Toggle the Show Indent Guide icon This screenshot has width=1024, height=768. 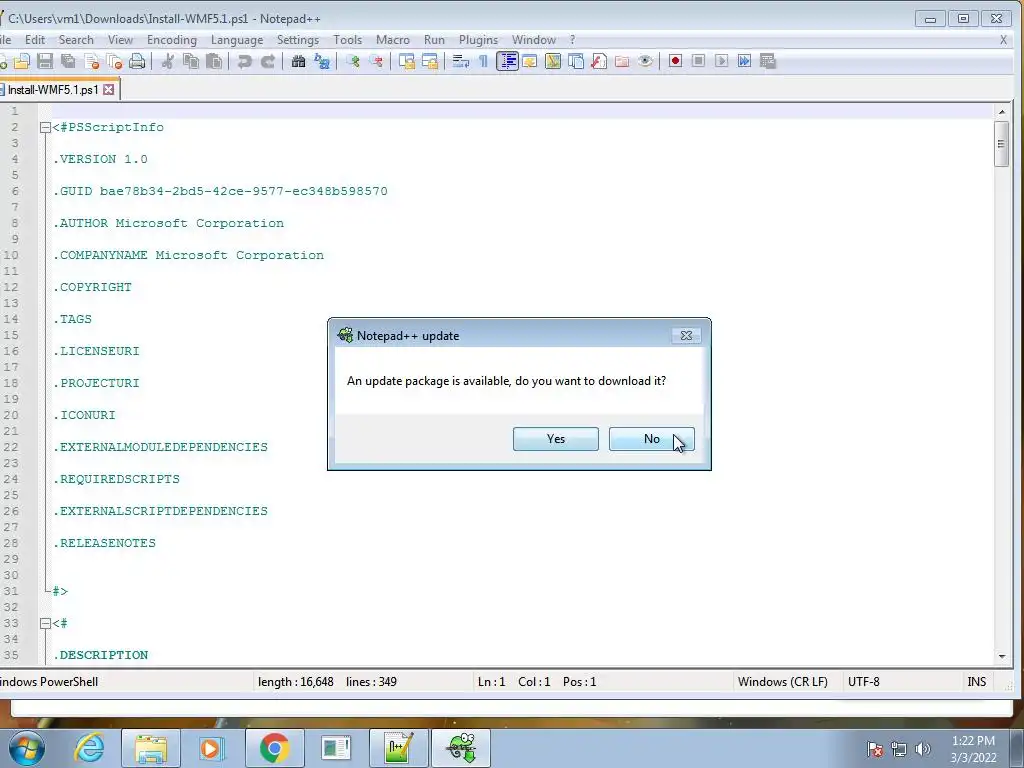507,61
